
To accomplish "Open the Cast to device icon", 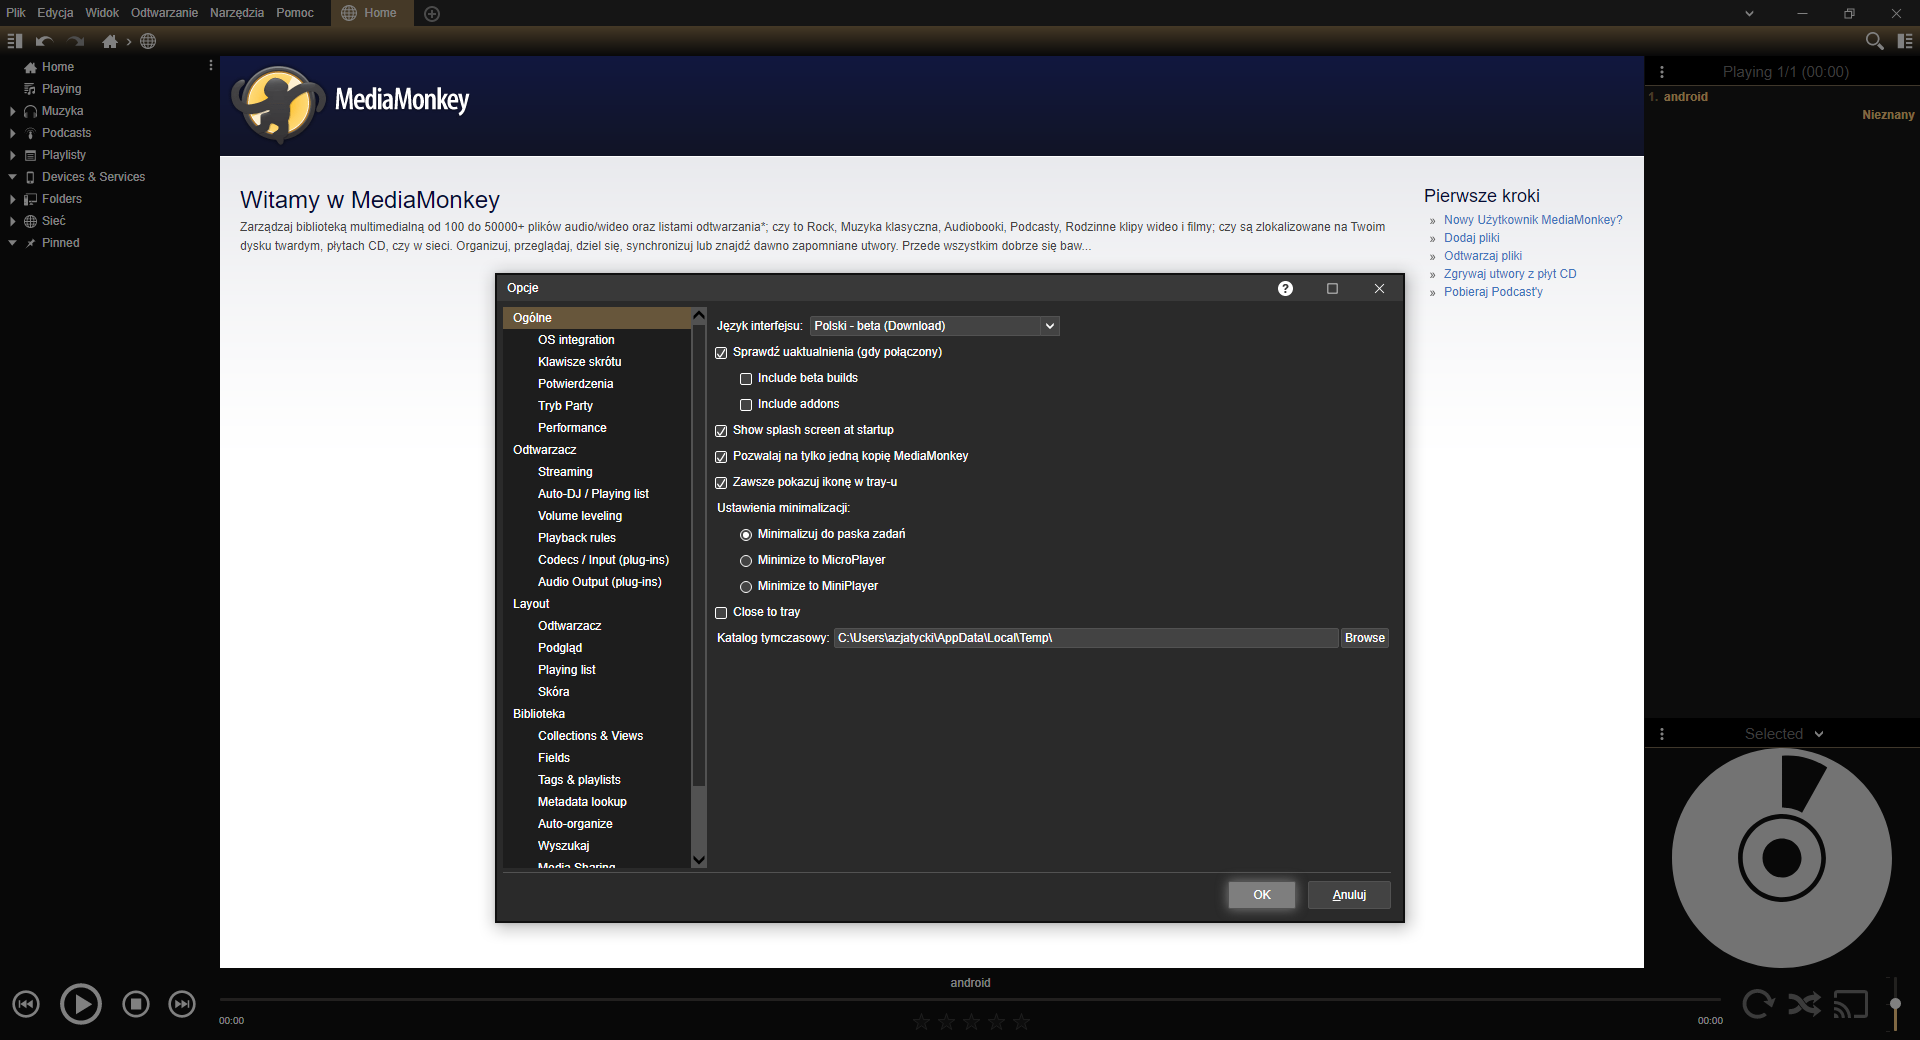I will [1851, 1004].
